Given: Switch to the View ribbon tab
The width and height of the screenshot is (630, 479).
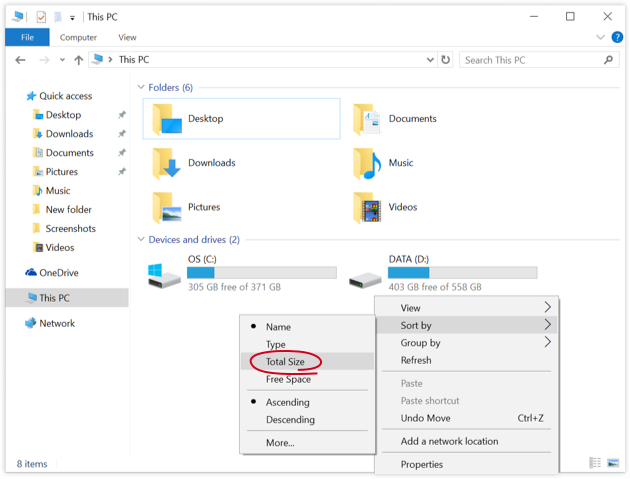Looking at the screenshot, I should pos(127,37).
